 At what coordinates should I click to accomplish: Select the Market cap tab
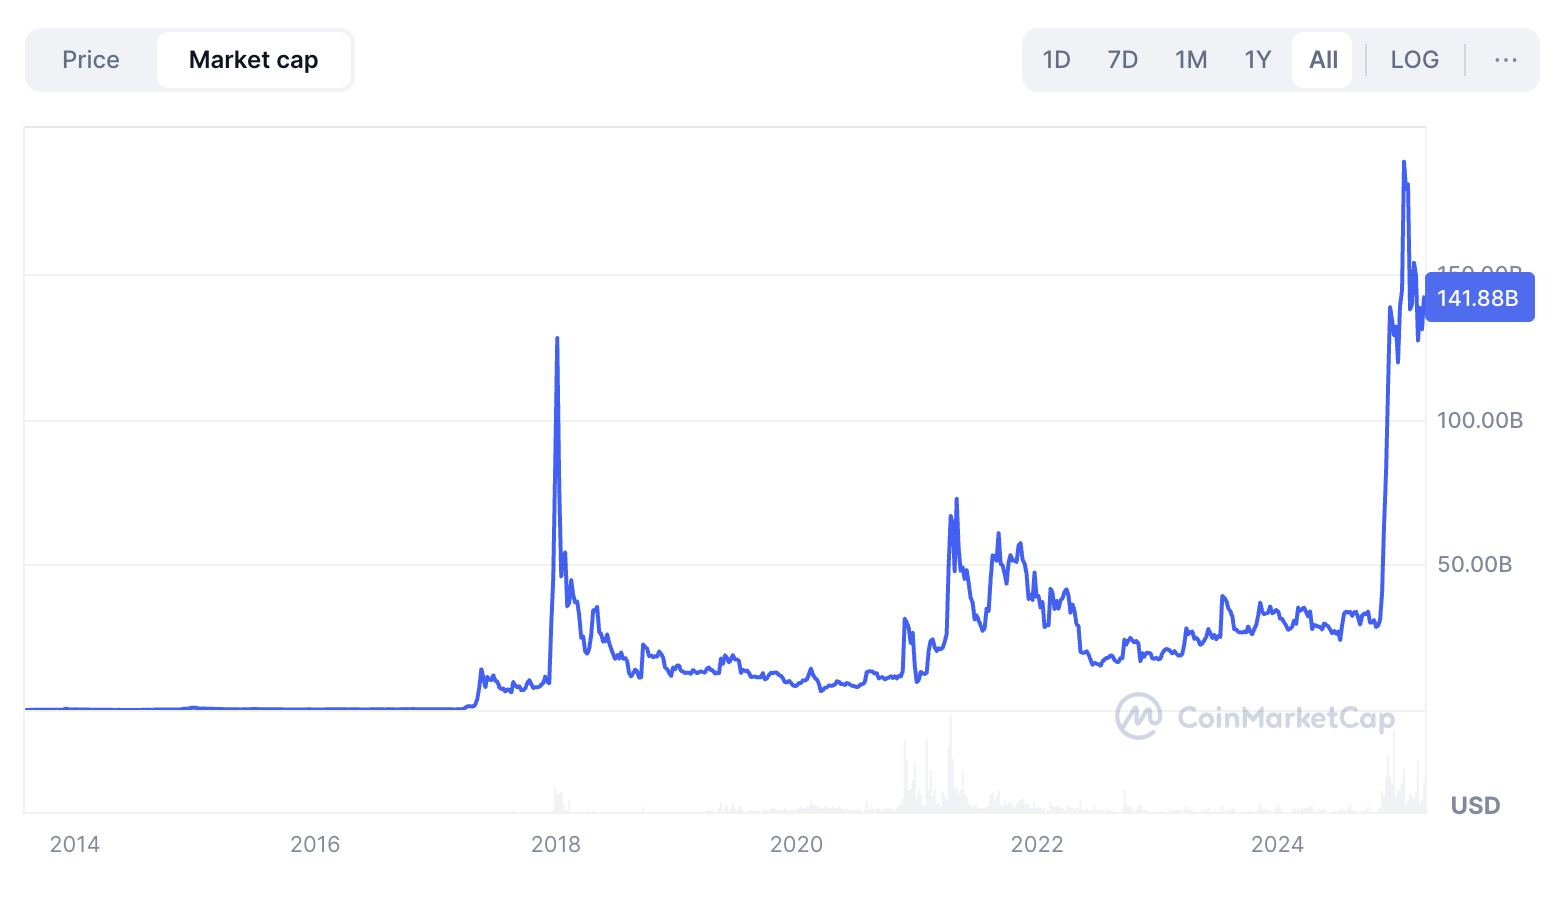point(254,60)
